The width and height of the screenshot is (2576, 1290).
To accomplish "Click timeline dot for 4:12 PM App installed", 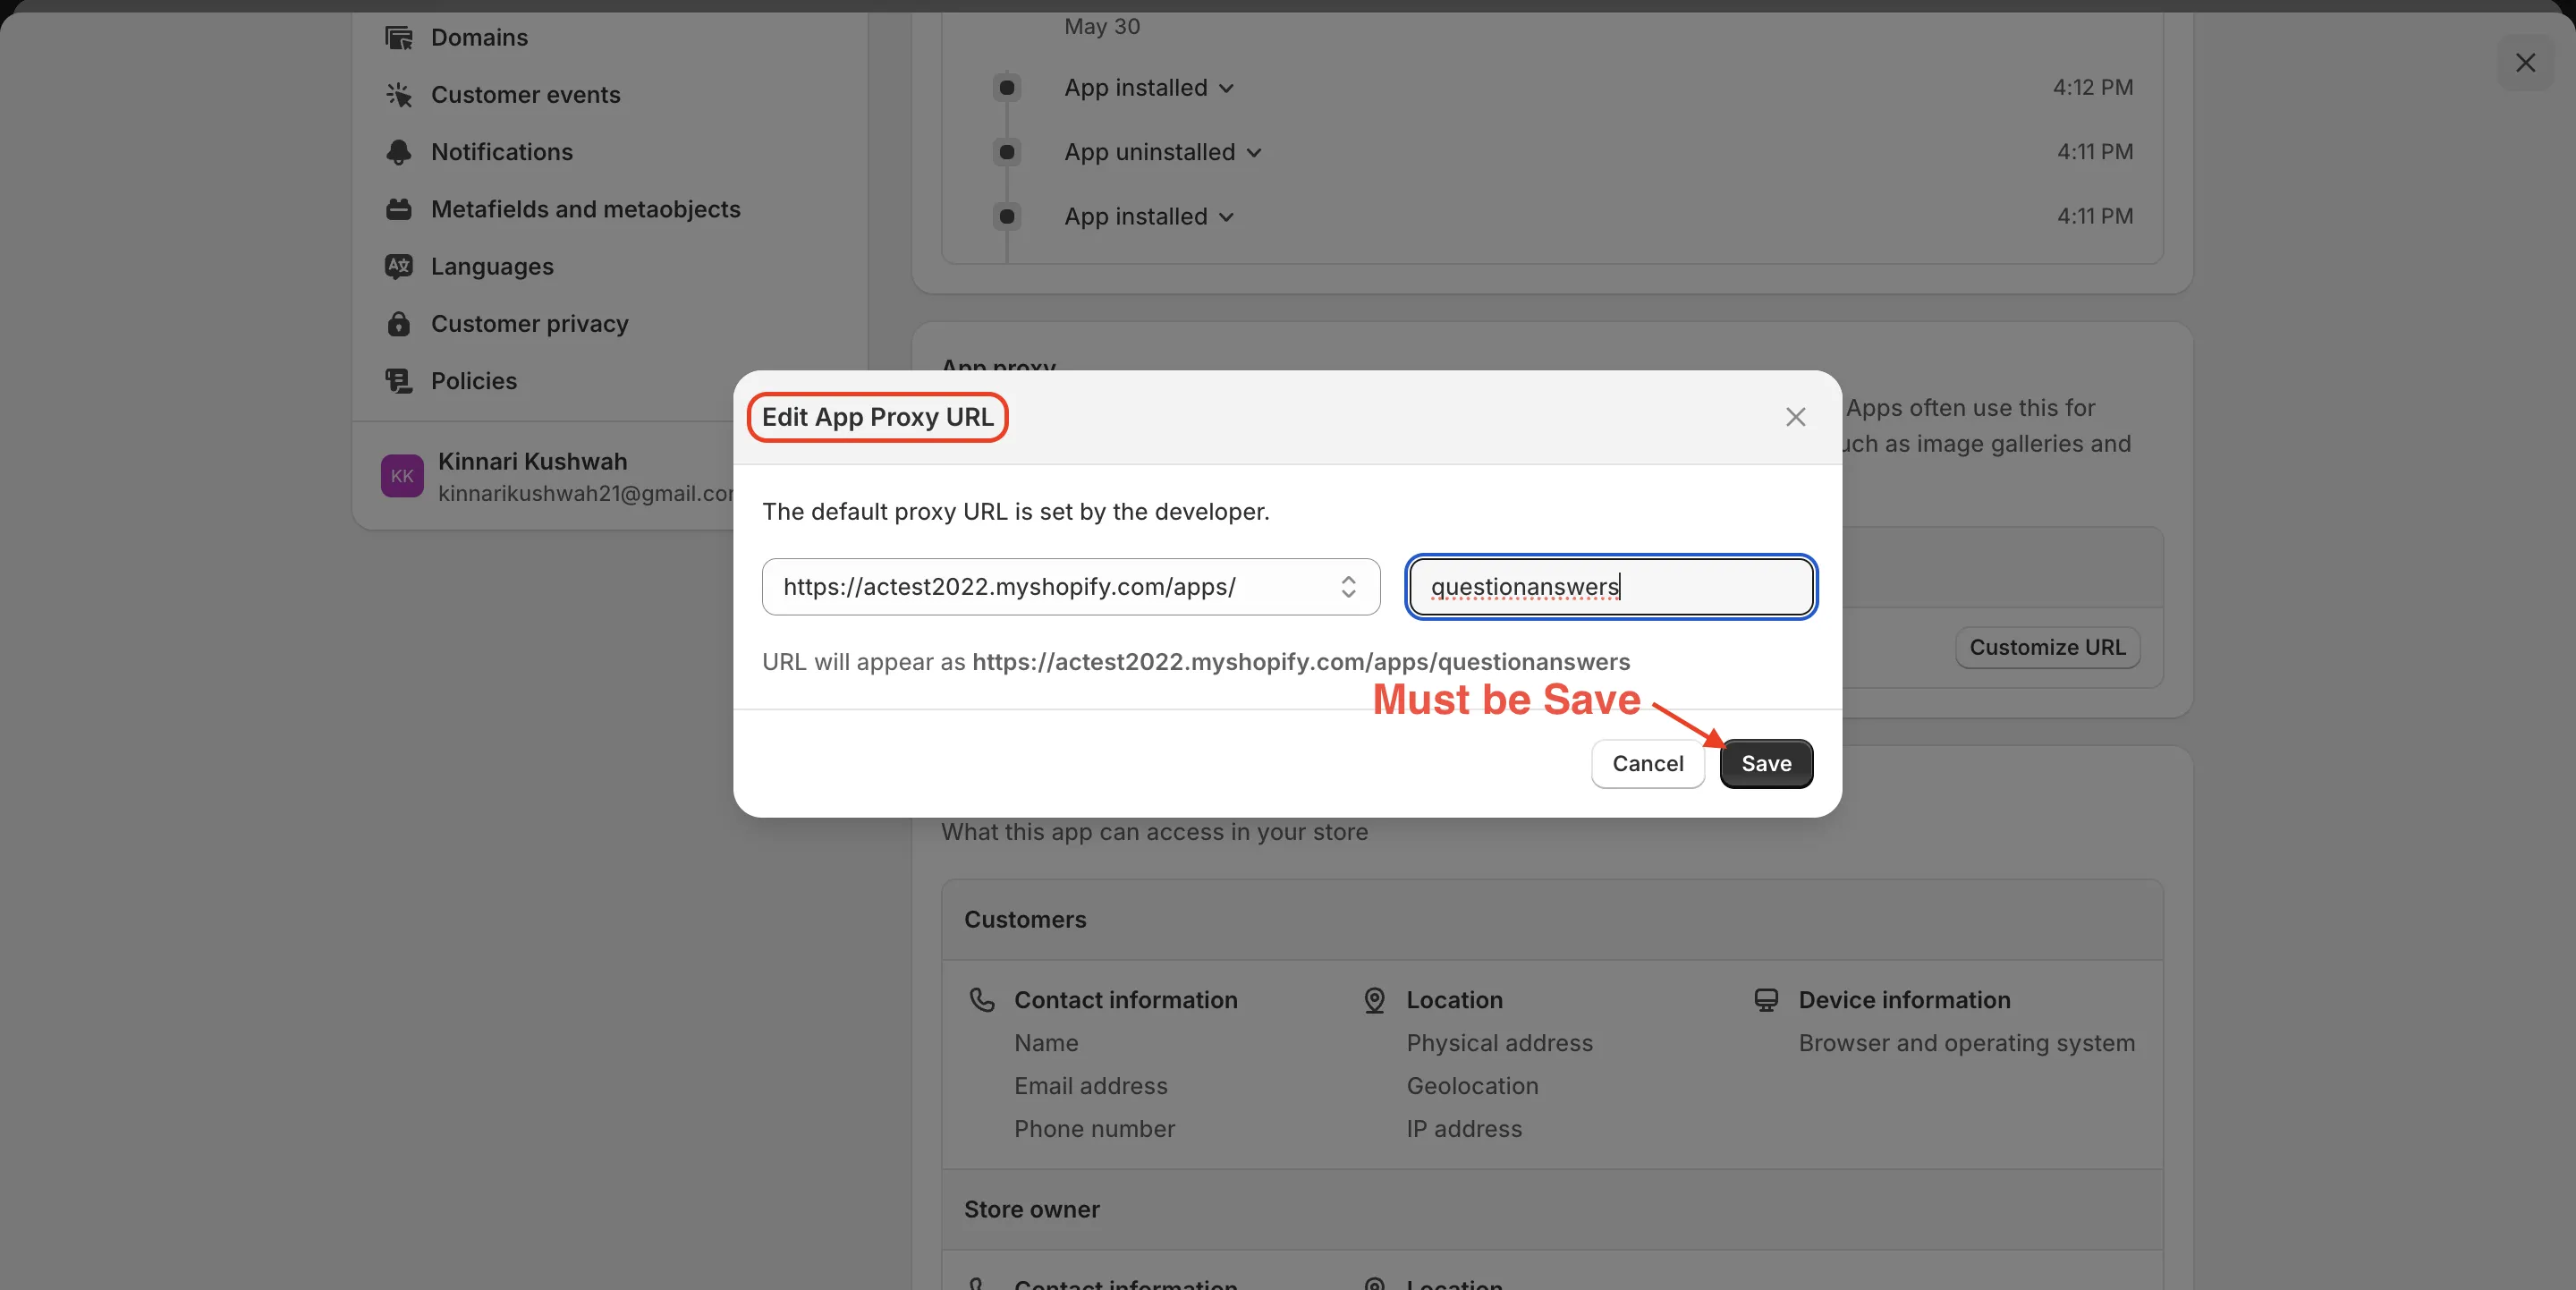I will pos(1007,88).
